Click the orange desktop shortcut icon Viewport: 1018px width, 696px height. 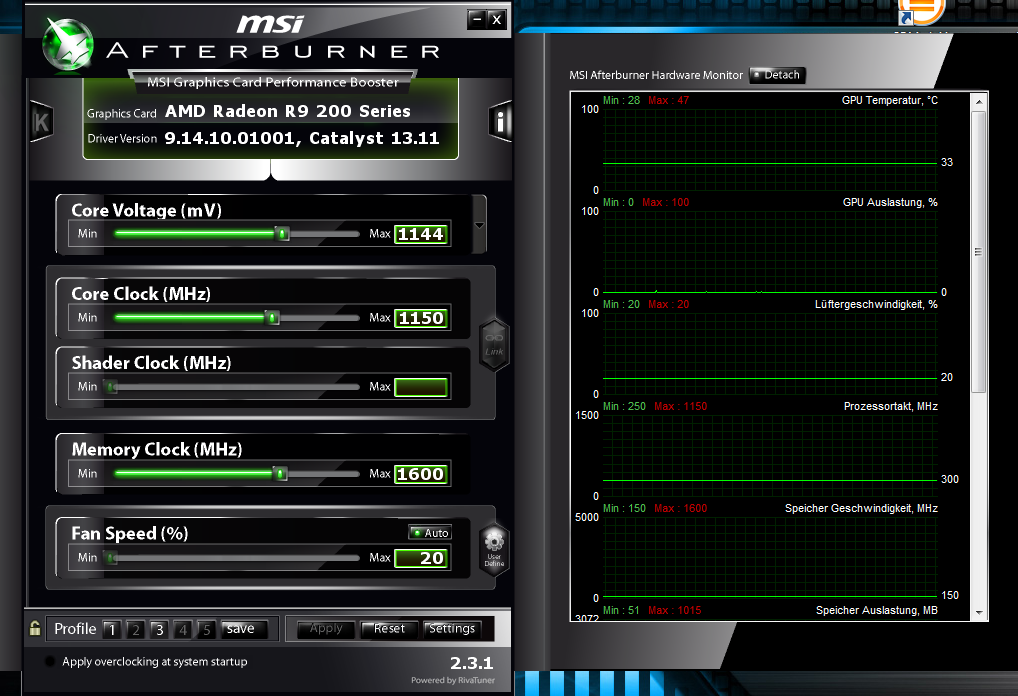tap(921, 12)
